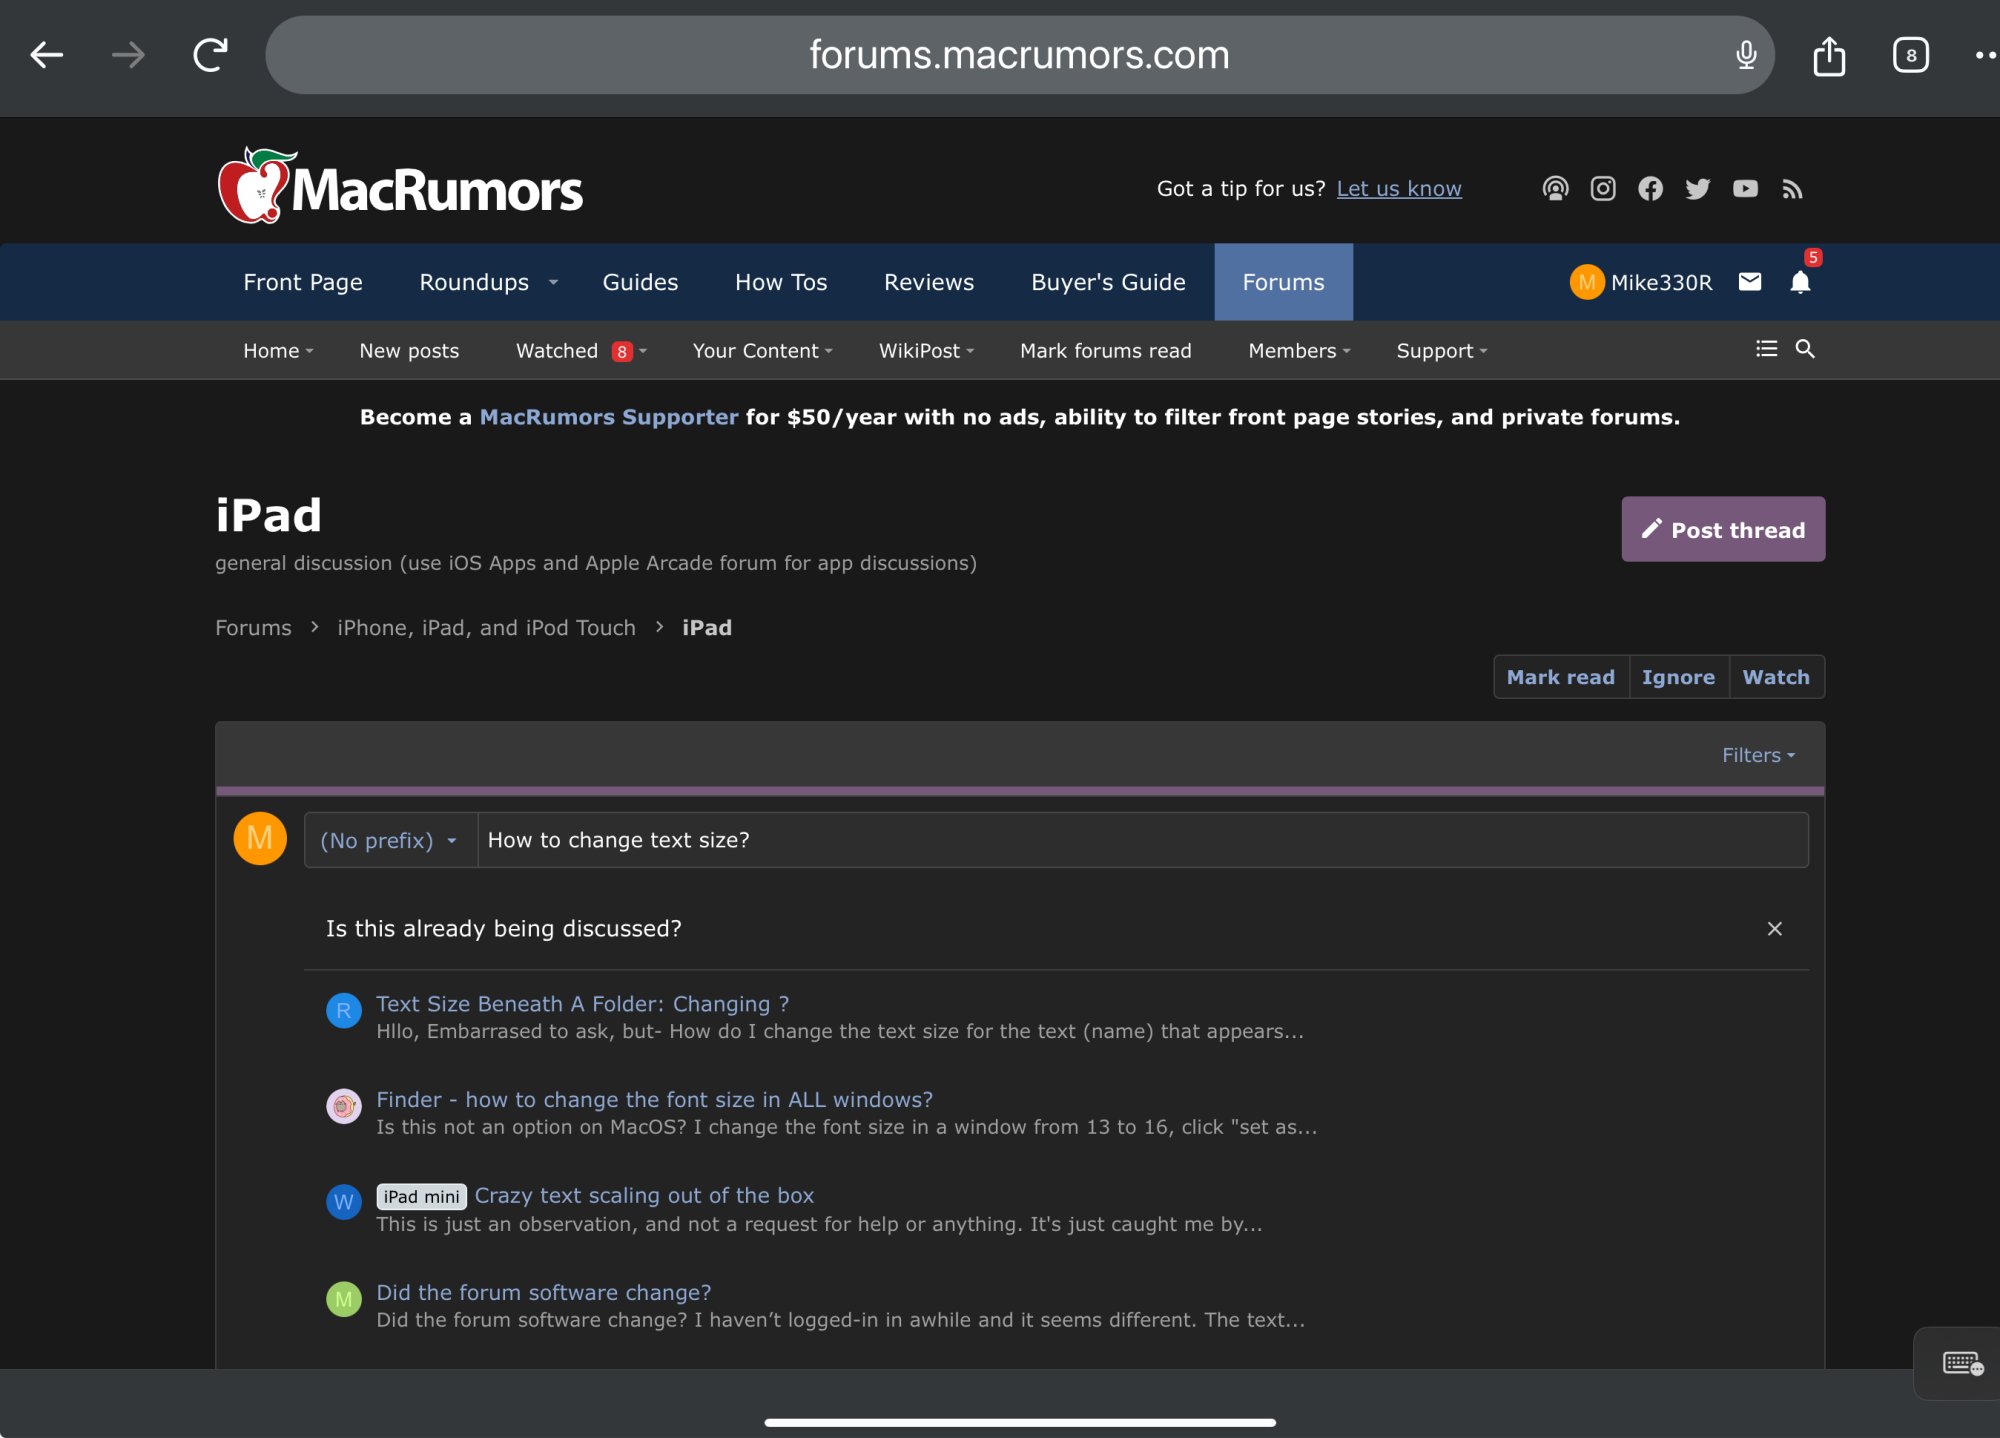Click the Watch forum button

1775,677
